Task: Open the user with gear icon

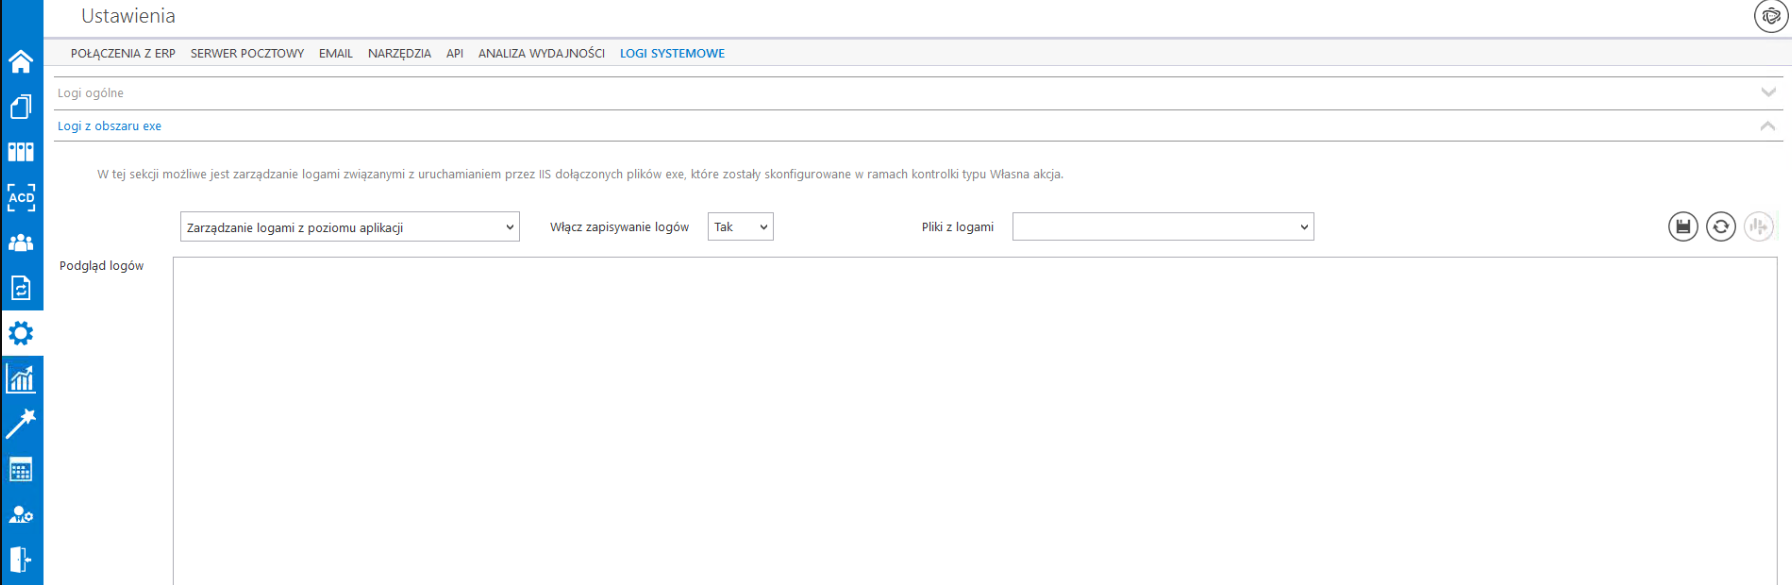Action: 21,514
